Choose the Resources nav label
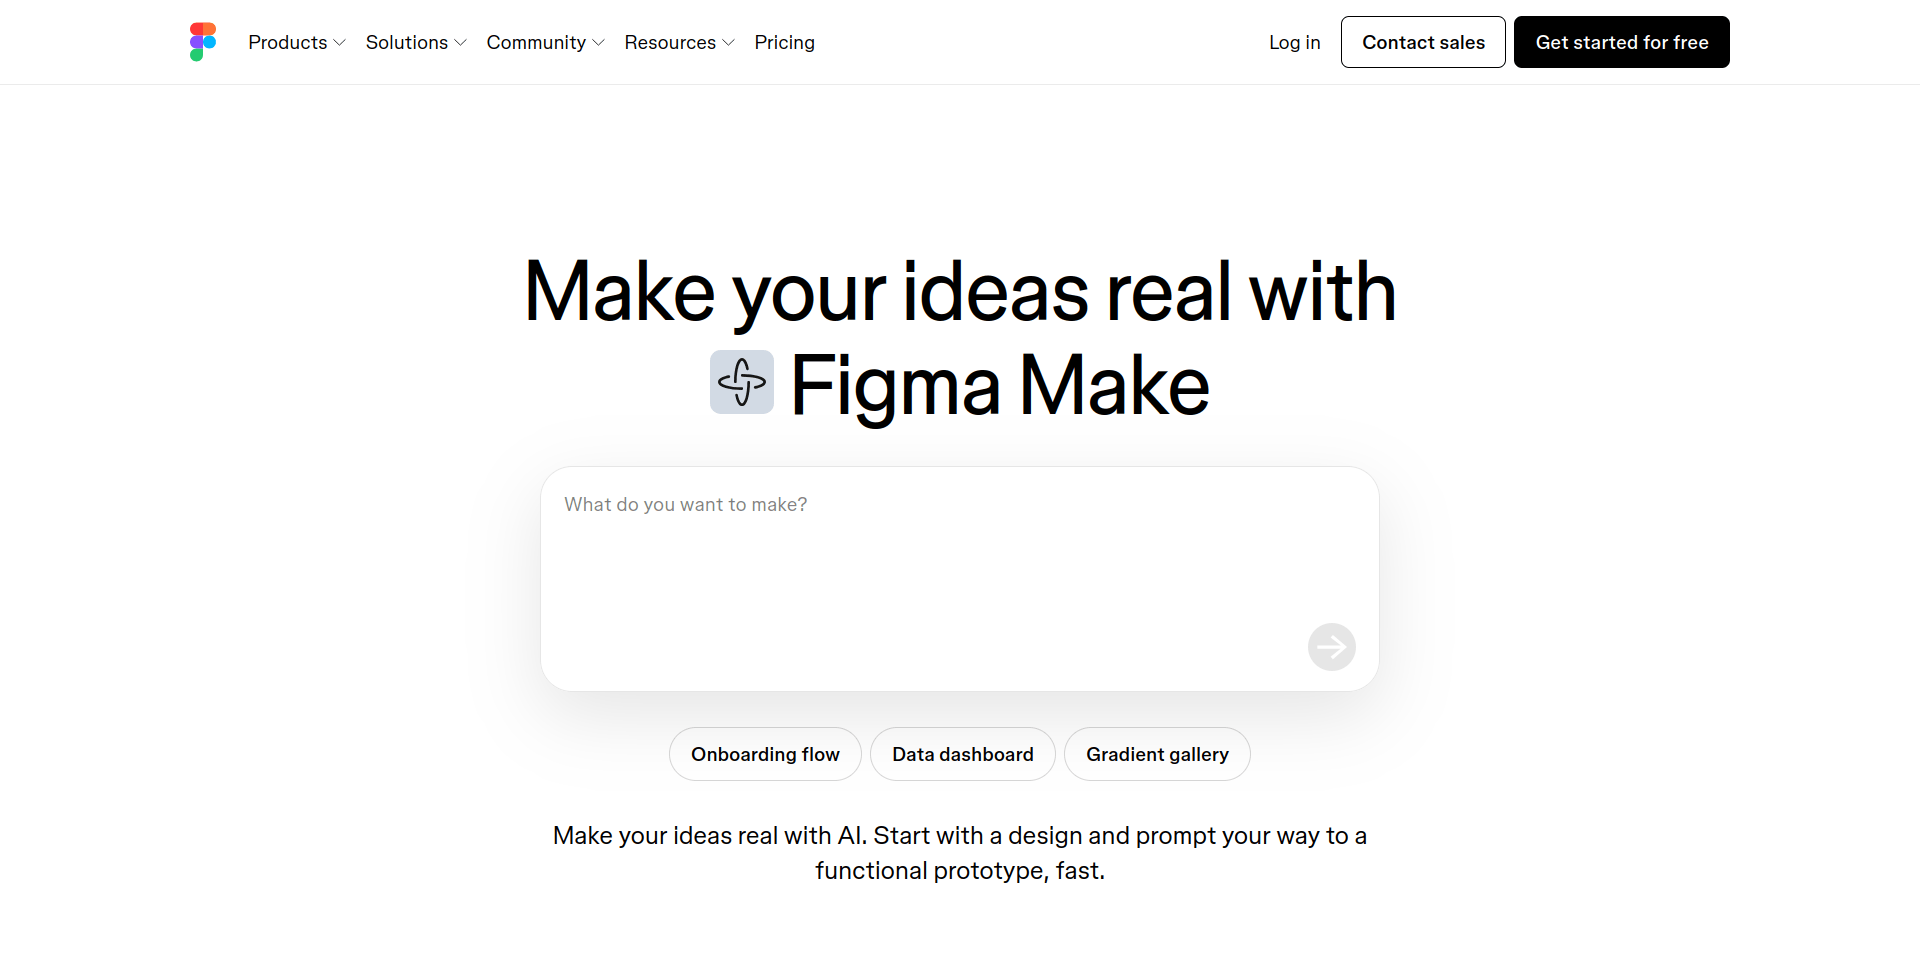 tap(670, 42)
